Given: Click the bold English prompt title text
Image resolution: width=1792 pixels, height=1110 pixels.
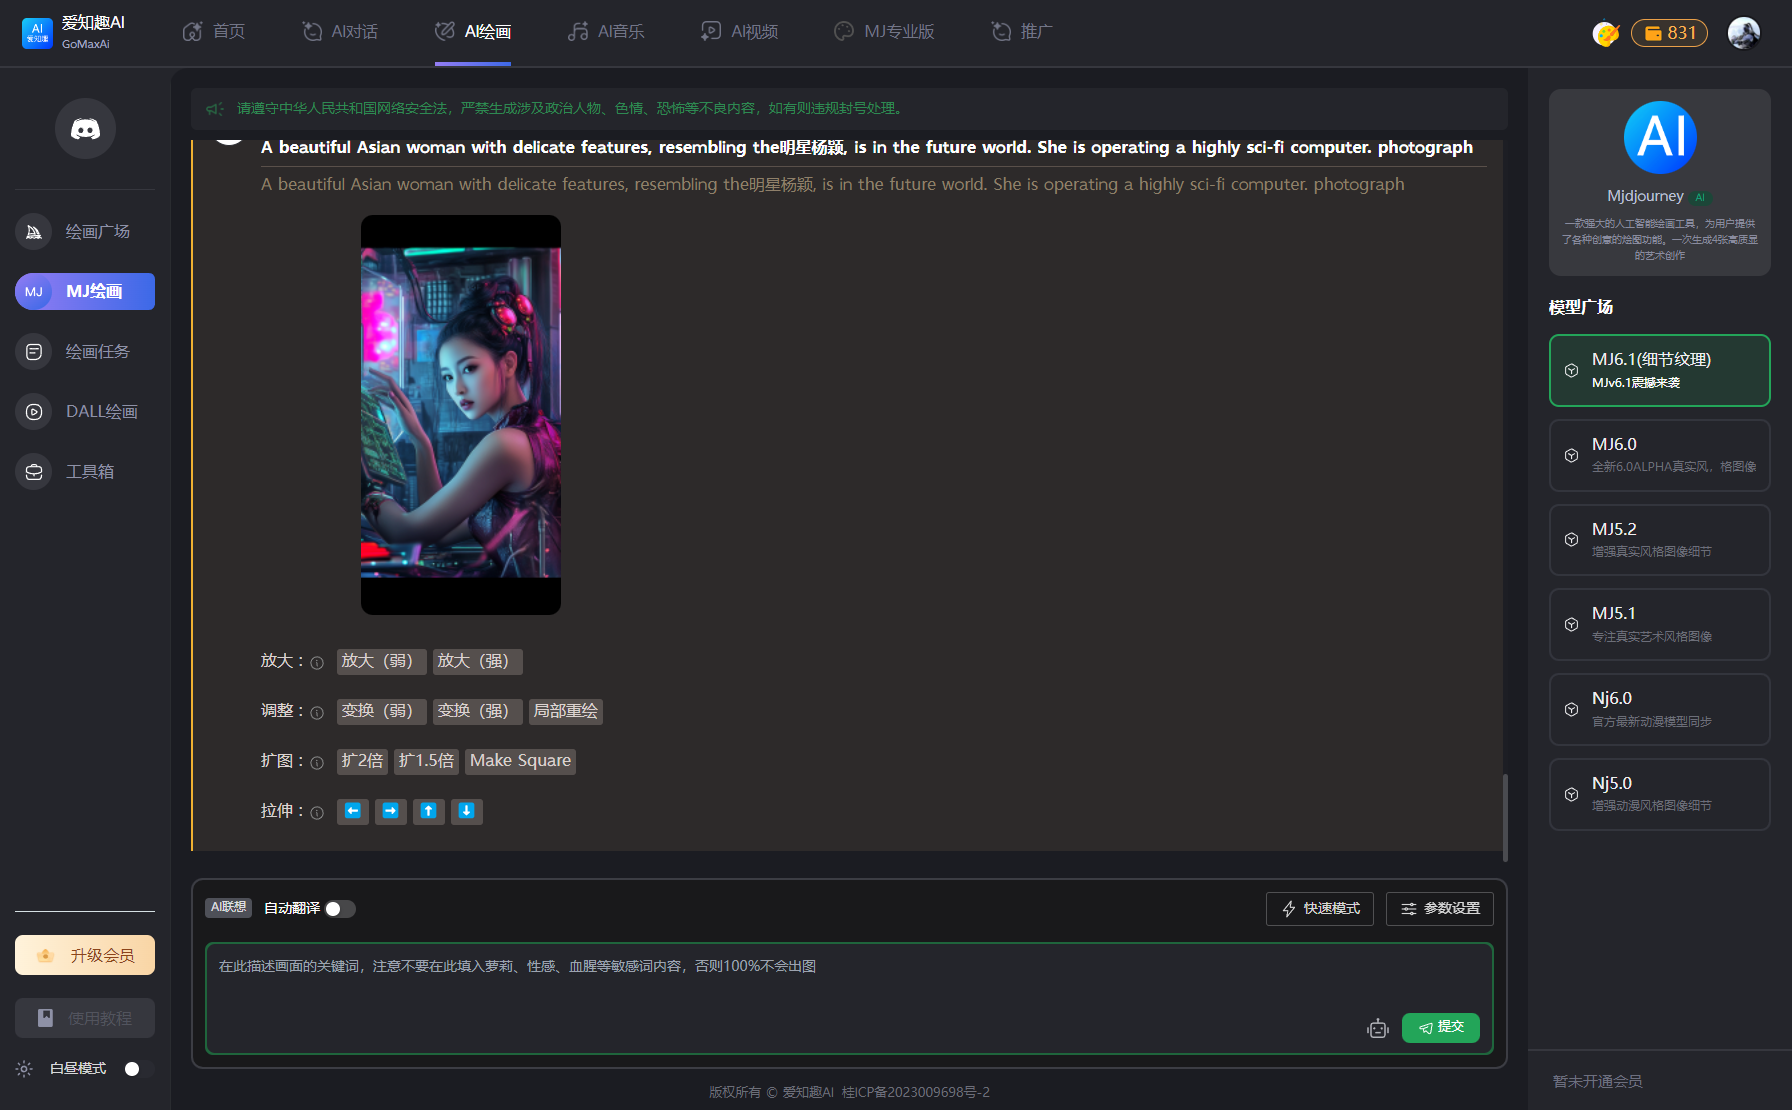Looking at the screenshot, I should pyautogui.click(x=867, y=148).
